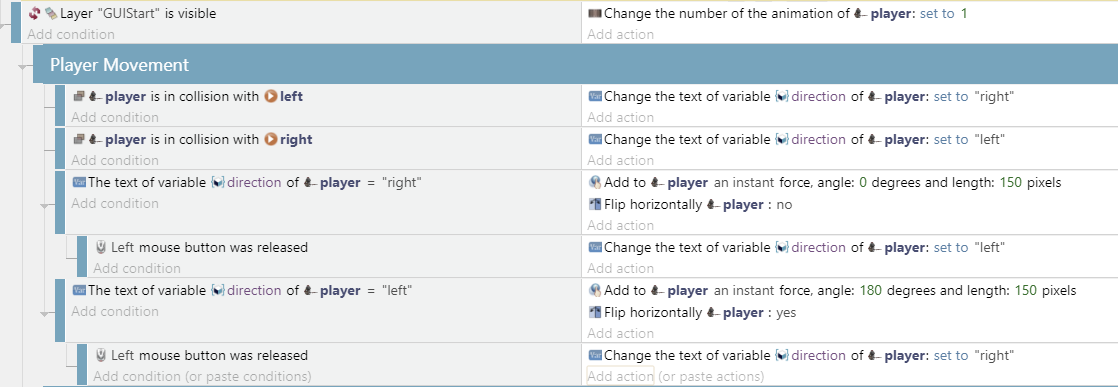Screen dimensions: 1118x387
Task: Select the "Flip horizontally player: yes" action
Action: 693,312
